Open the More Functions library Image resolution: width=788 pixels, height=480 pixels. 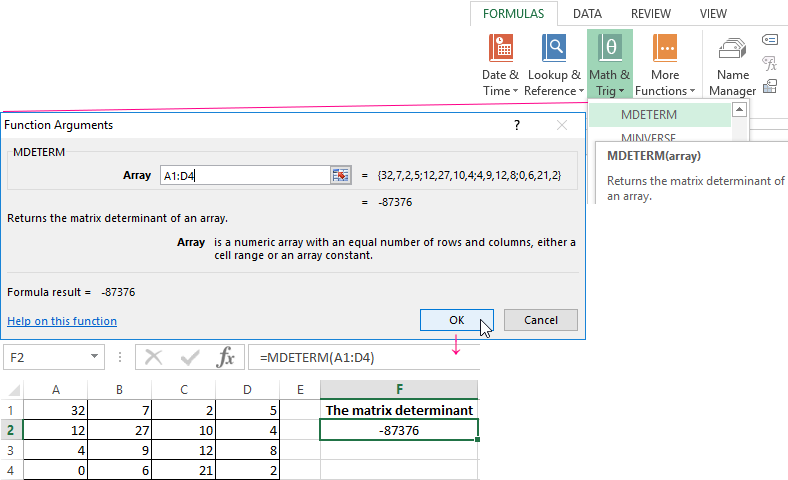(x=664, y=65)
